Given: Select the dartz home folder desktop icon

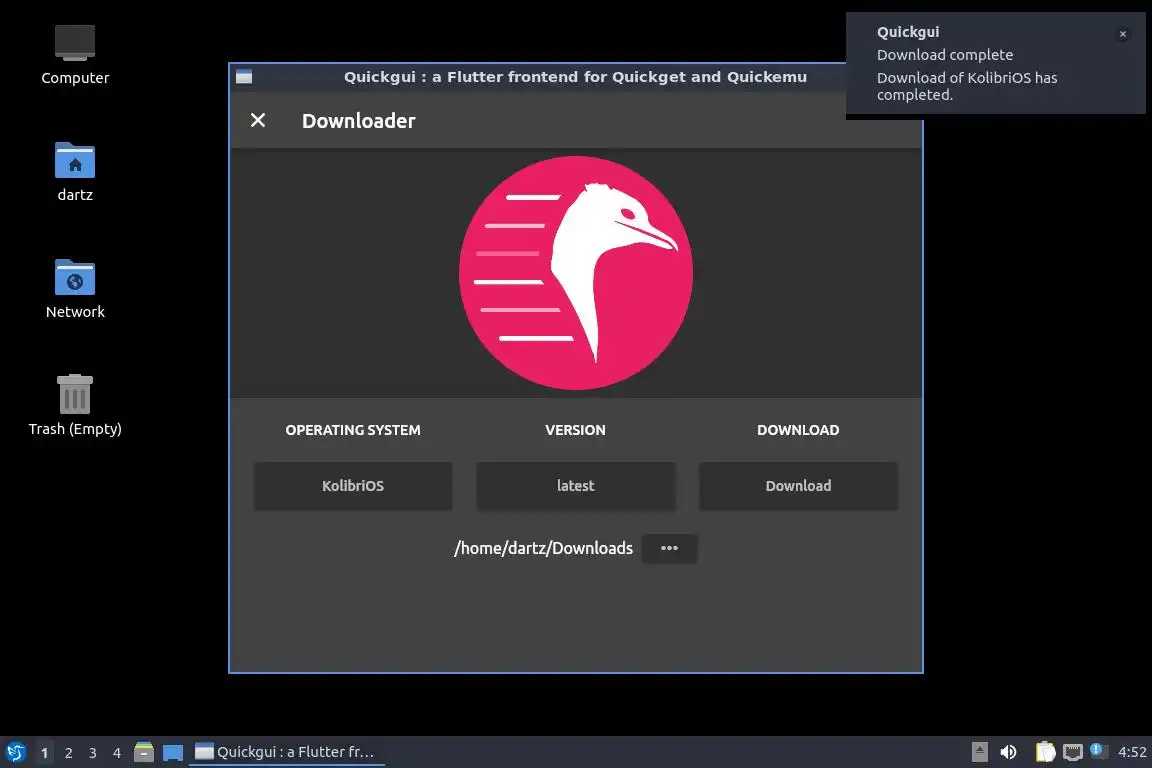Looking at the screenshot, I should [75, 172].
